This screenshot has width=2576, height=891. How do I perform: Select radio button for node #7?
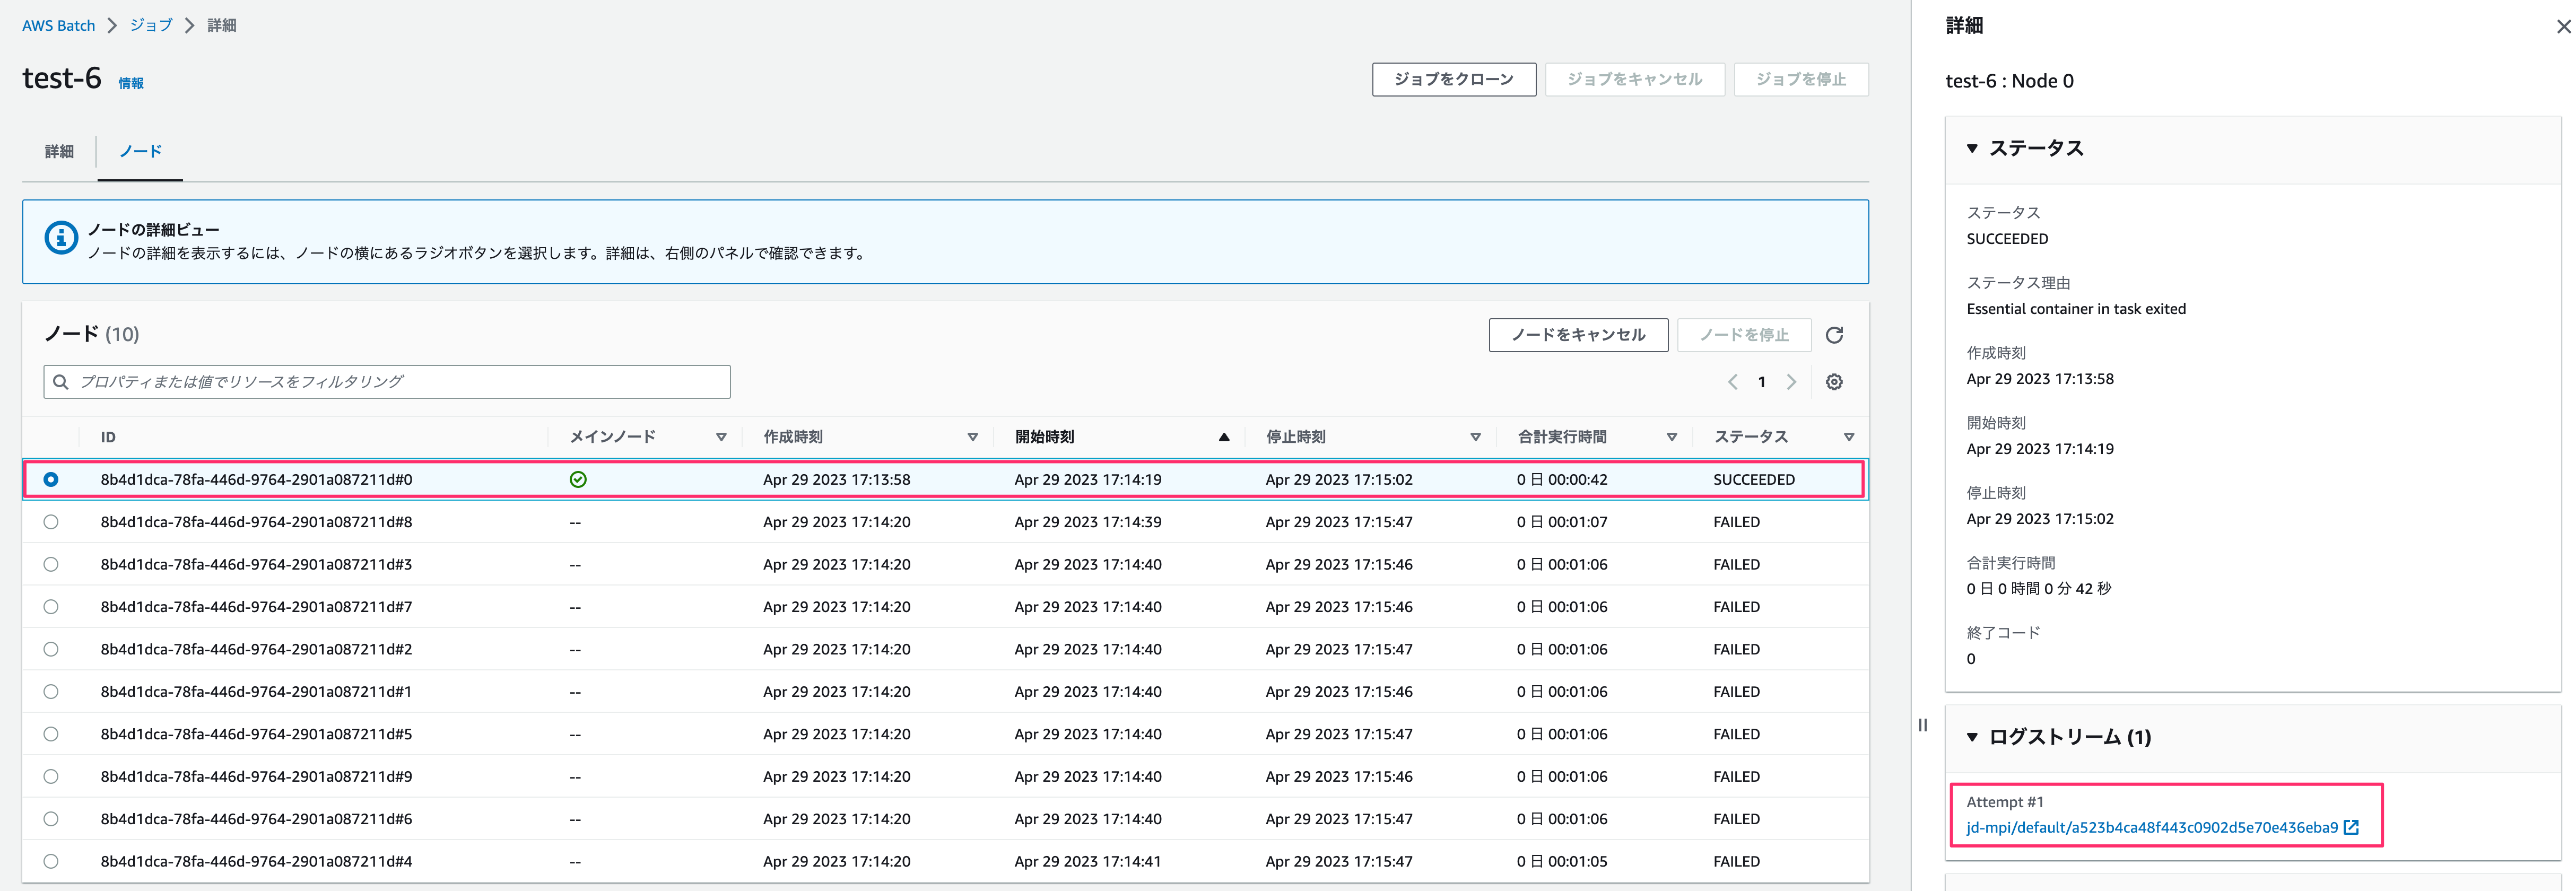coord(51,607)
